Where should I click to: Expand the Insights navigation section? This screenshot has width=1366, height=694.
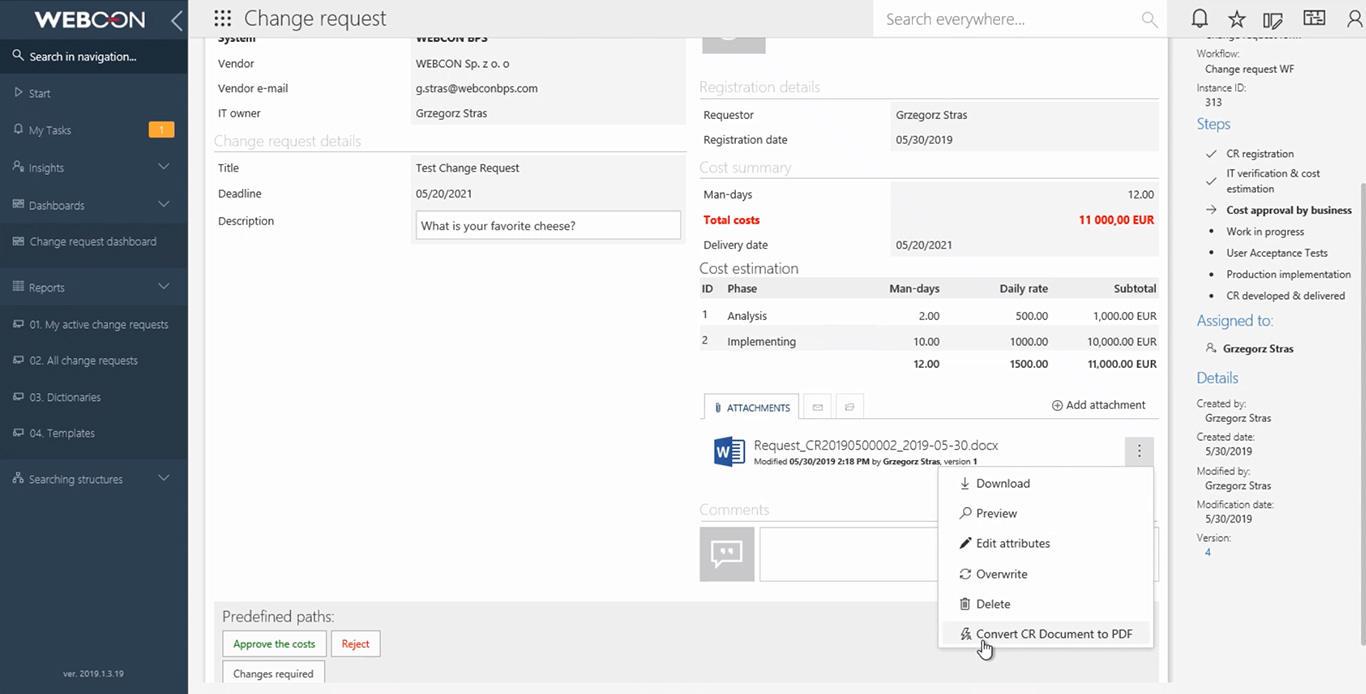164,167
